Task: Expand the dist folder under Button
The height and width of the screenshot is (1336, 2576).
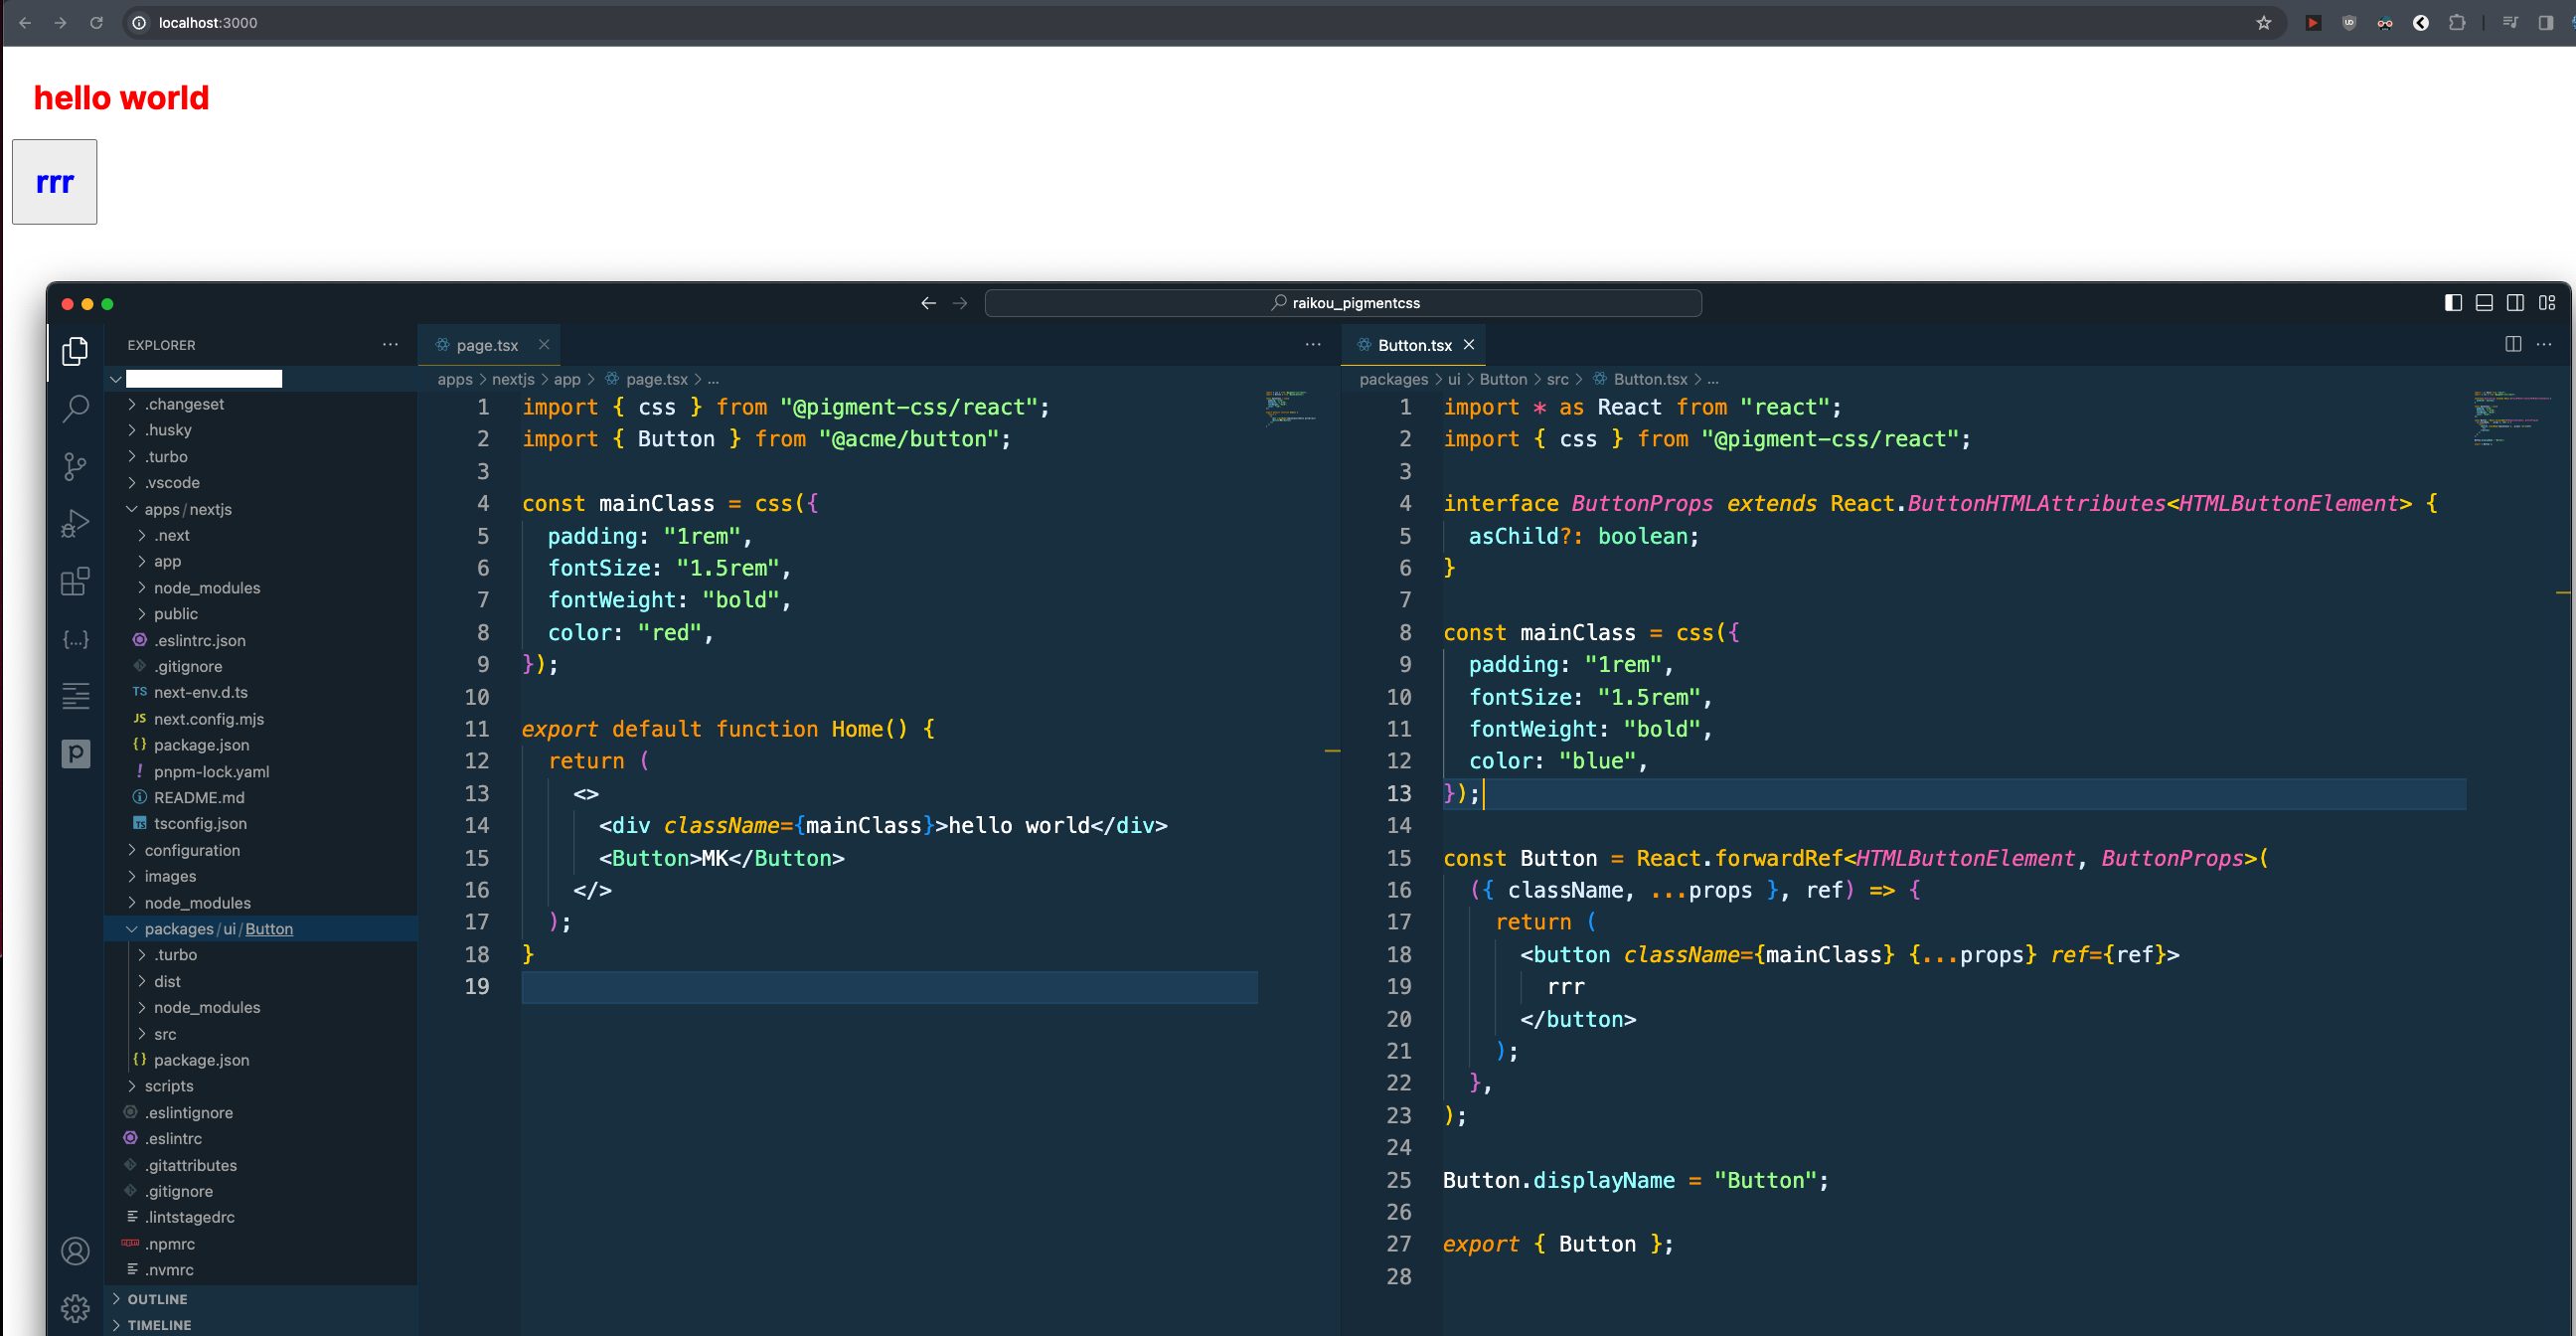Action: pyautogui.click(x=260, y=981)
